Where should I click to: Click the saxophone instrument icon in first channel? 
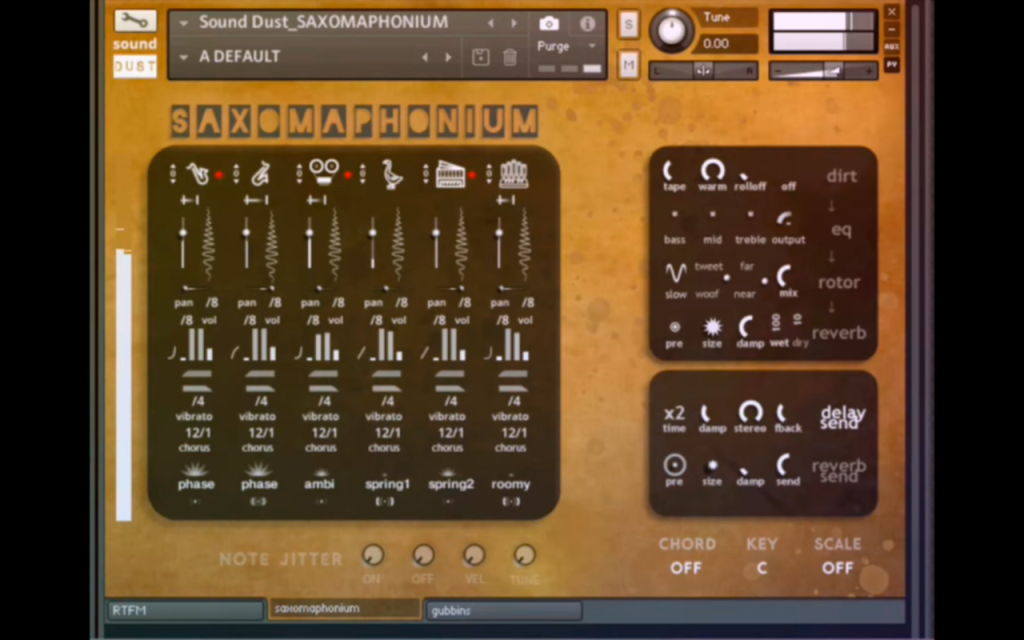tap(197, 174)
